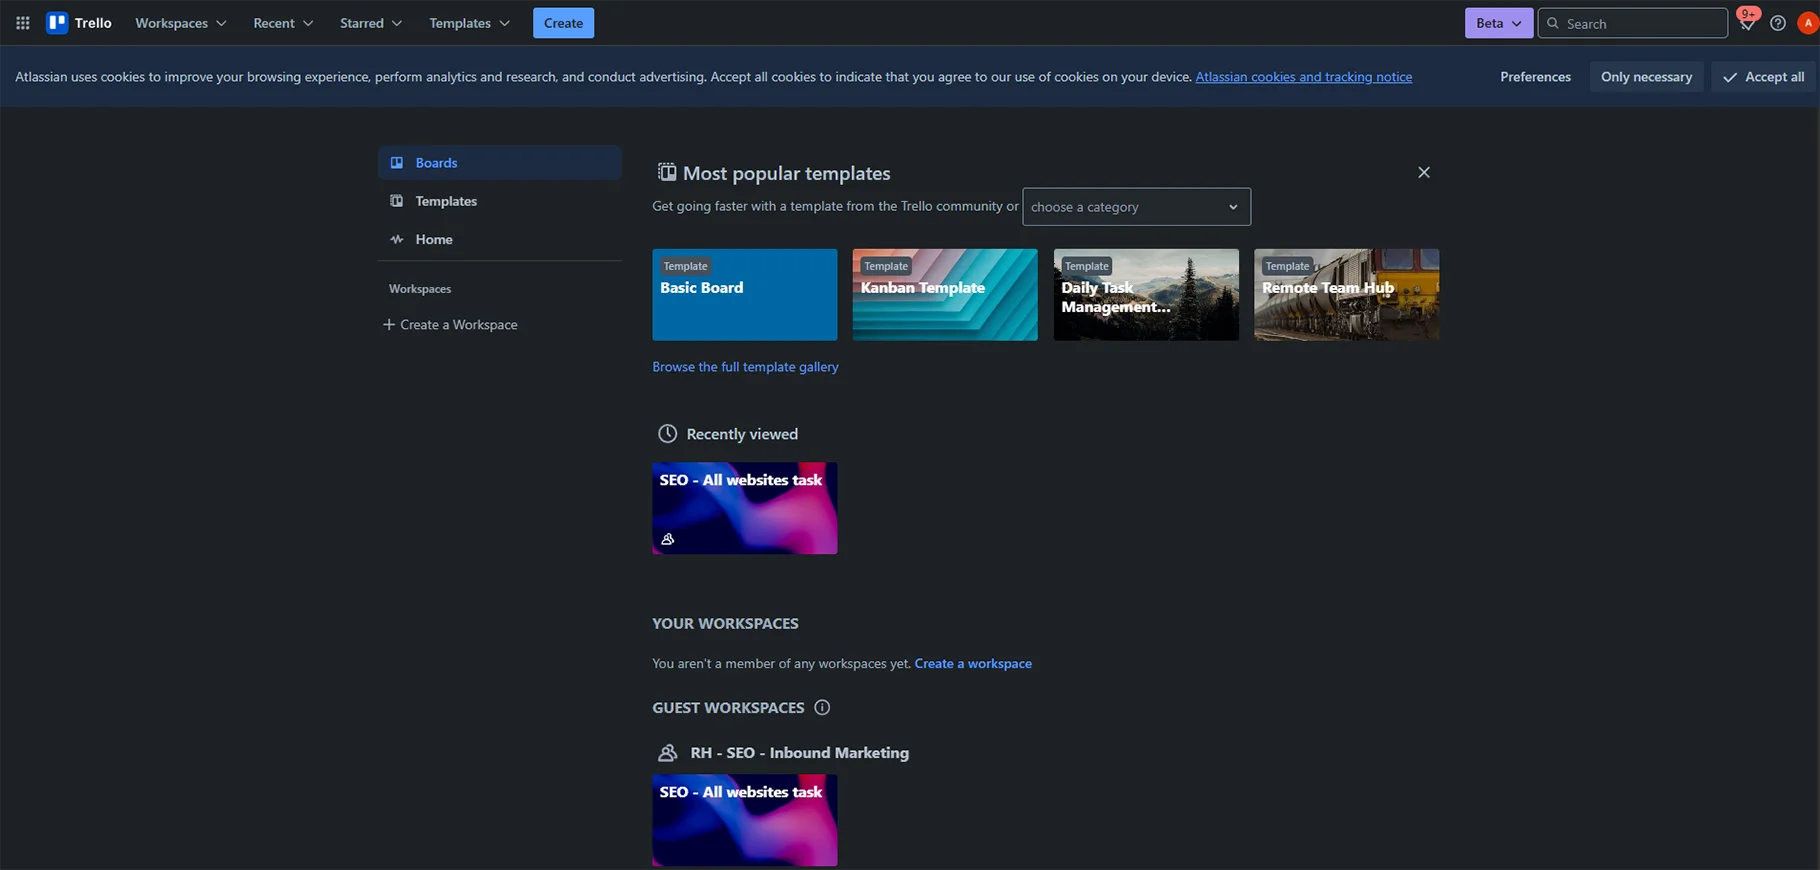Click the templates icon beside Most popular templates
Viewport: 1820px width, 870px height.
tap(667, 173)
